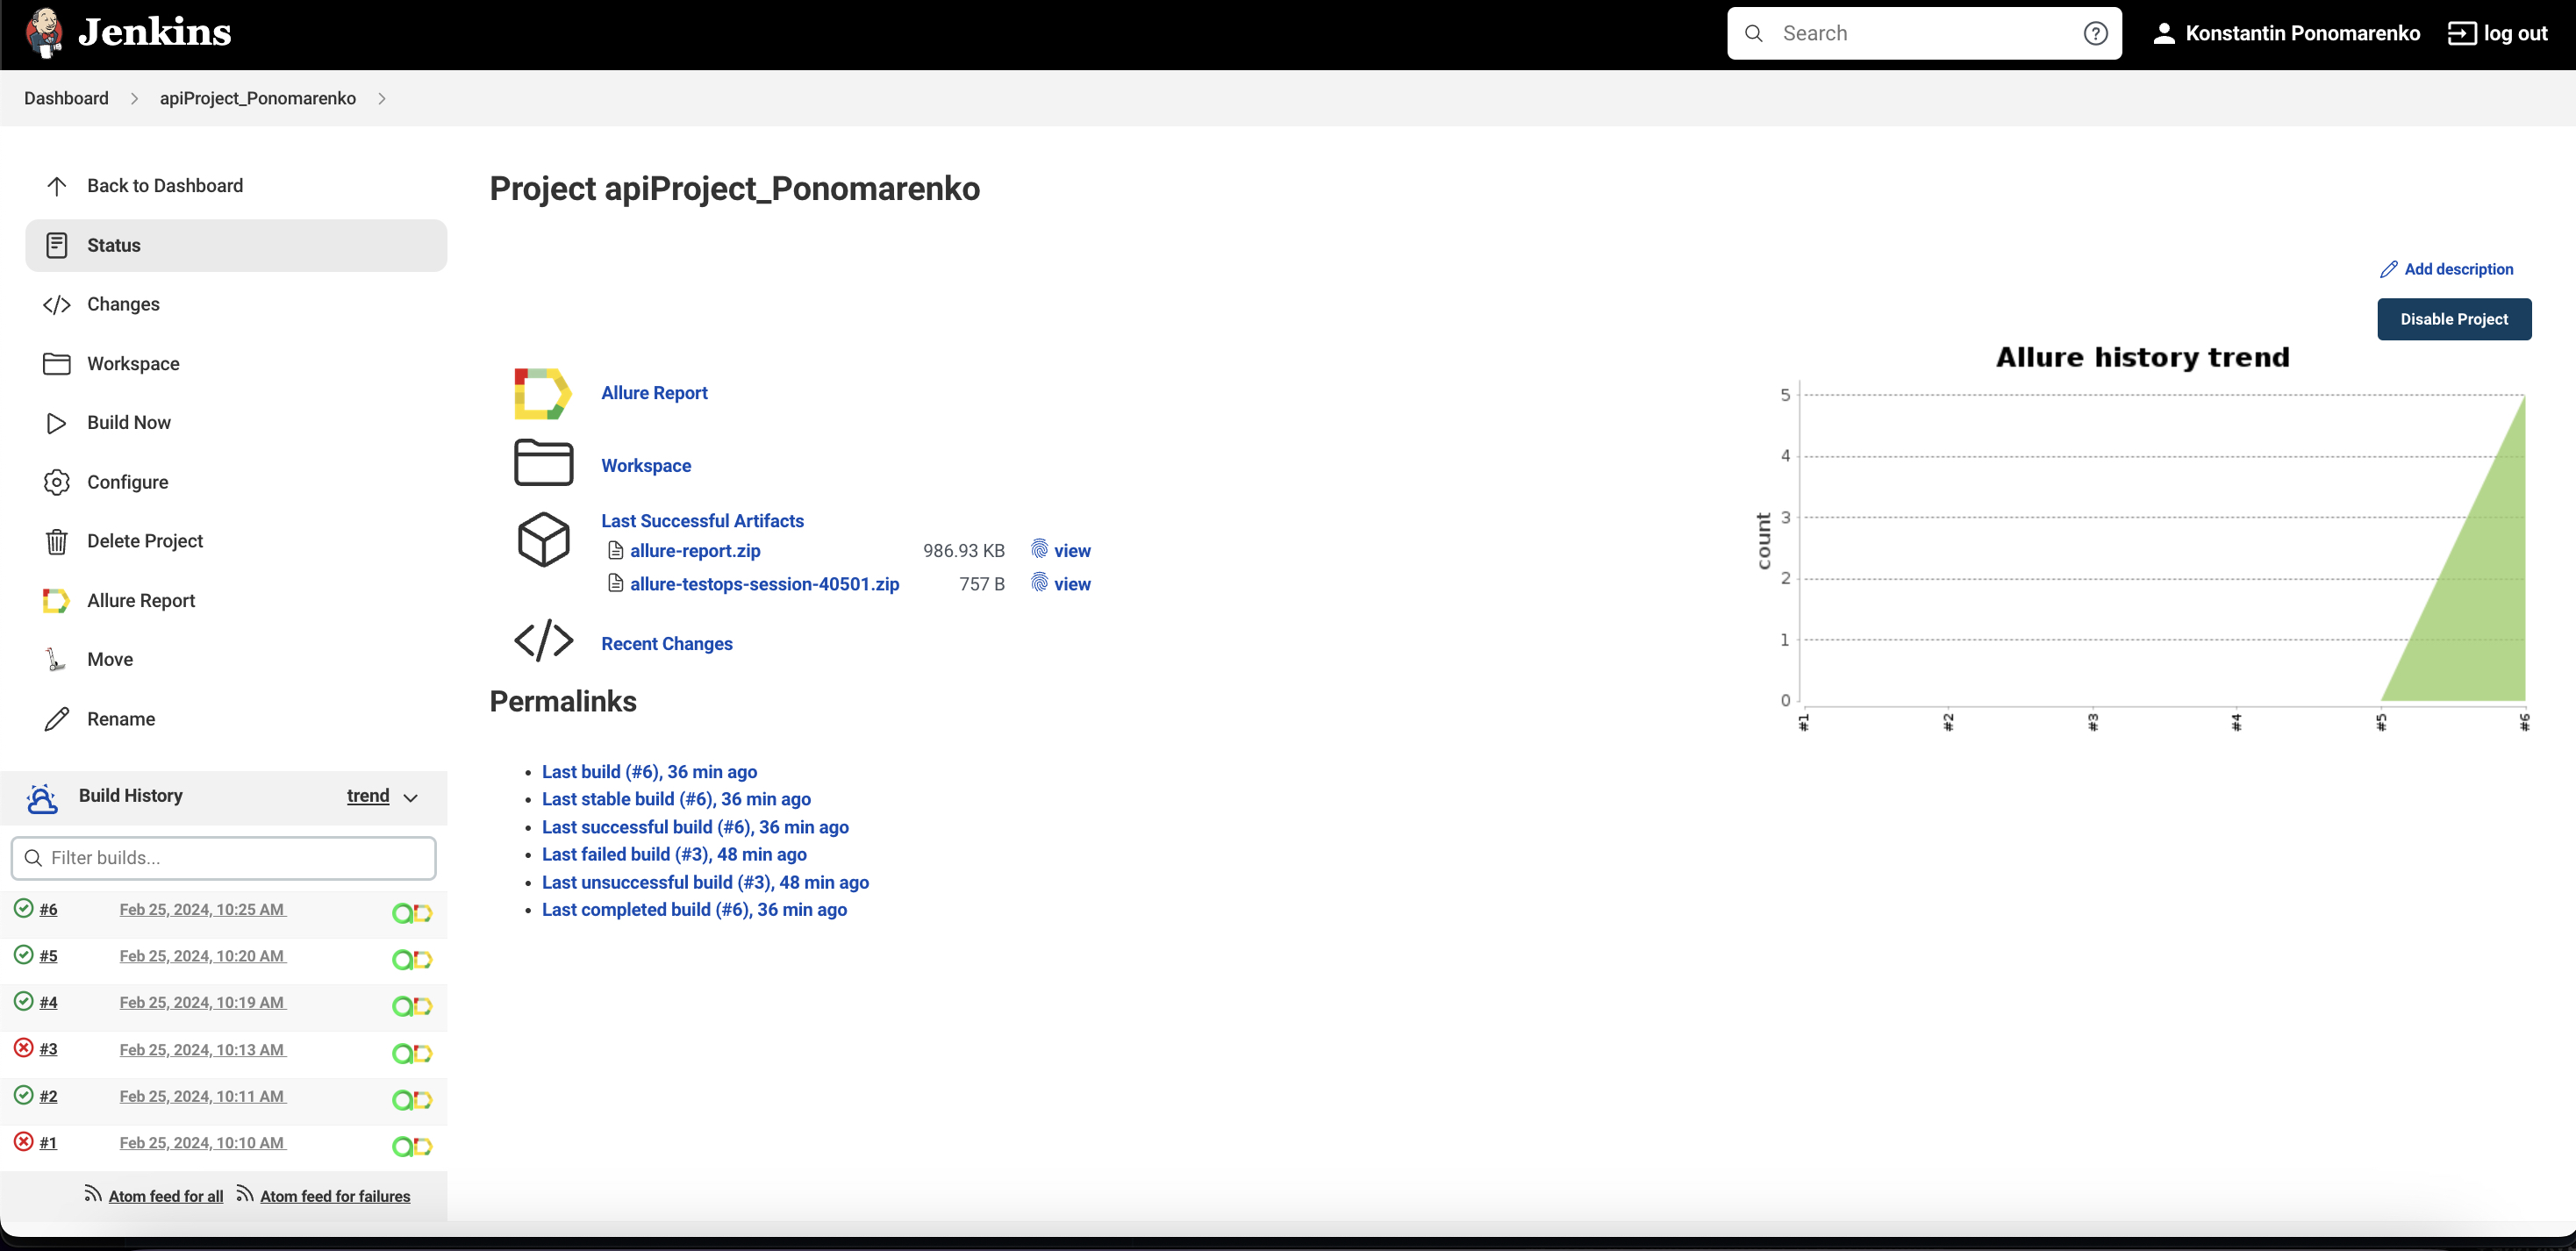
Task: Click the Delete Project trash icon
Action: pyautogui.click(x=56, y=540)
